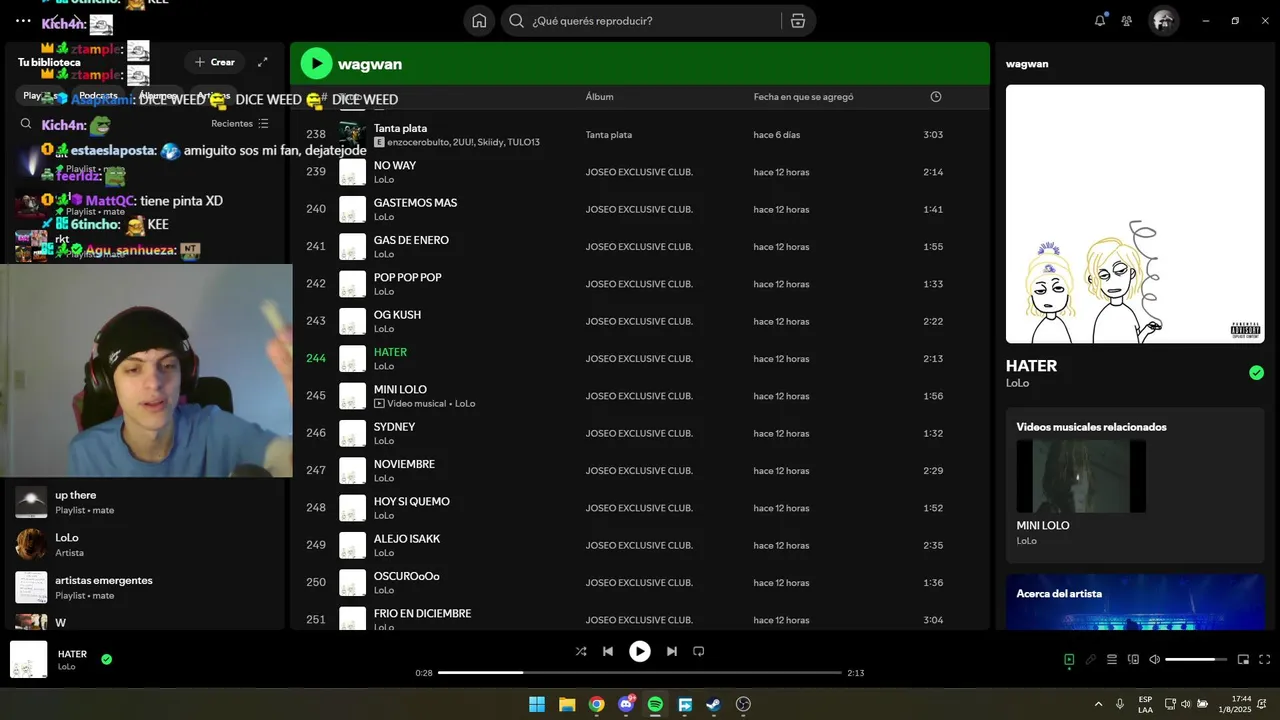Open the mini player
This screenshot has height=720, width=1280.
pos(1243,659)
